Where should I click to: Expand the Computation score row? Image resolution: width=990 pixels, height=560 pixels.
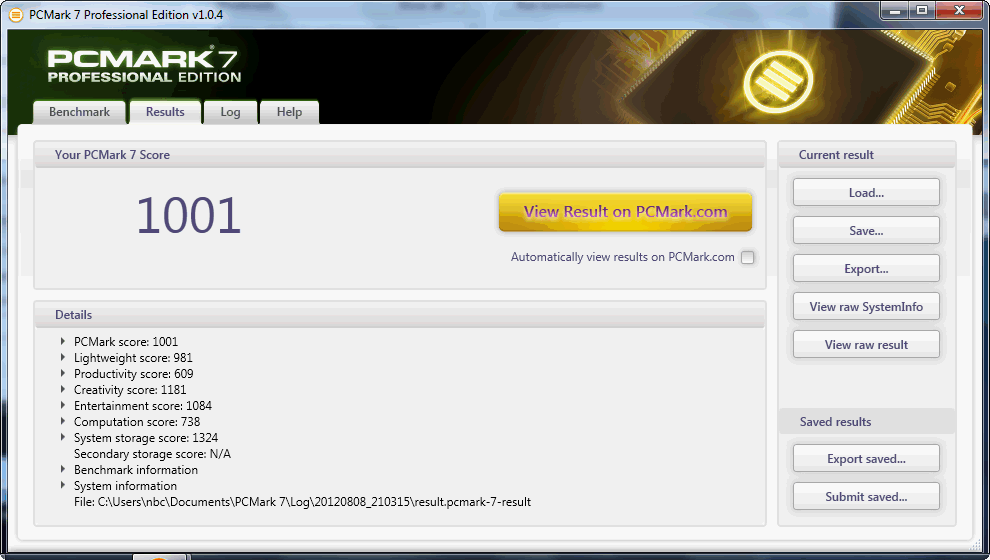63,421
